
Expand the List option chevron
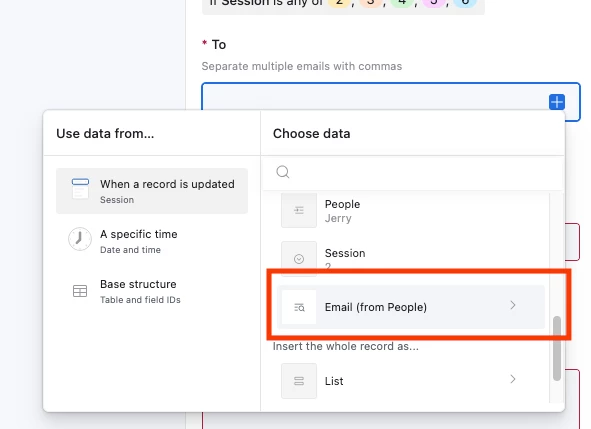tap(513, 379)
